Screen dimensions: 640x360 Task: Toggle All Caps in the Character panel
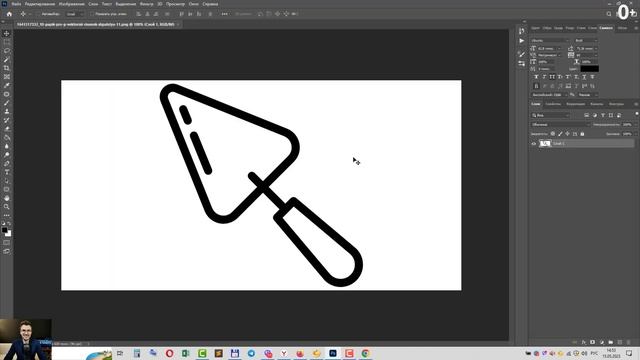point(552,77)
